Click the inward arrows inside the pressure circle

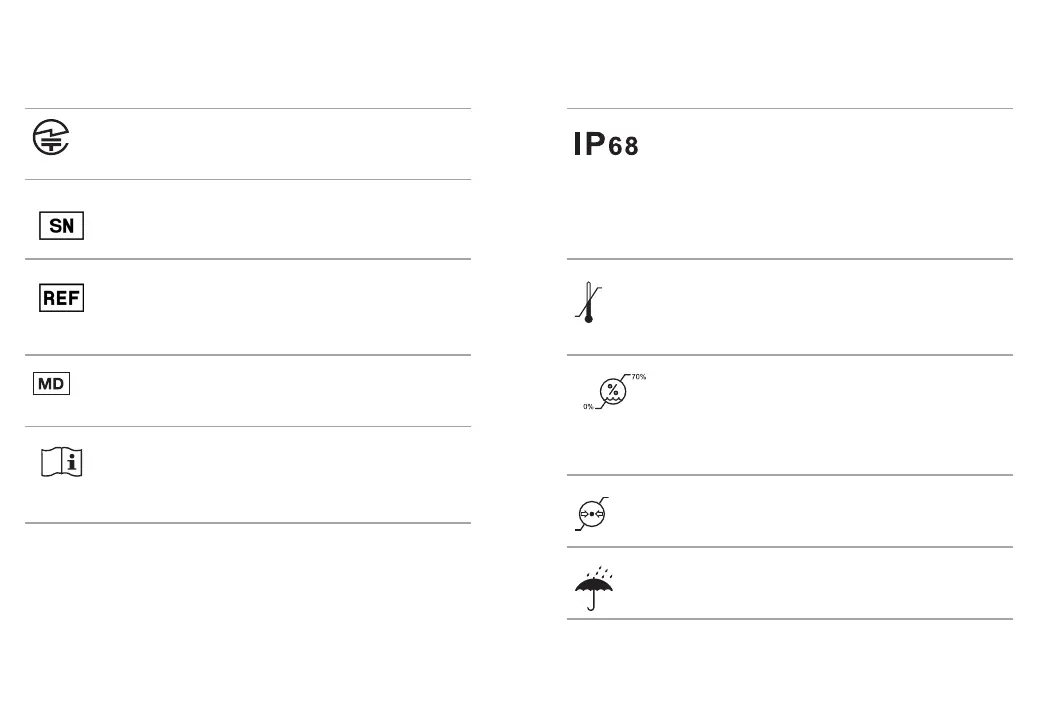point(591,514)
